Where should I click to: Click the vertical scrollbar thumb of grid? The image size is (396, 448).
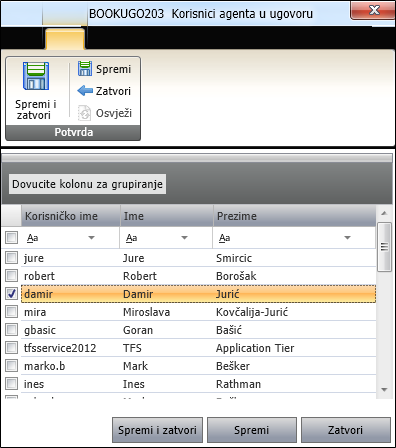pyautogui.click(x=384, y=247)
